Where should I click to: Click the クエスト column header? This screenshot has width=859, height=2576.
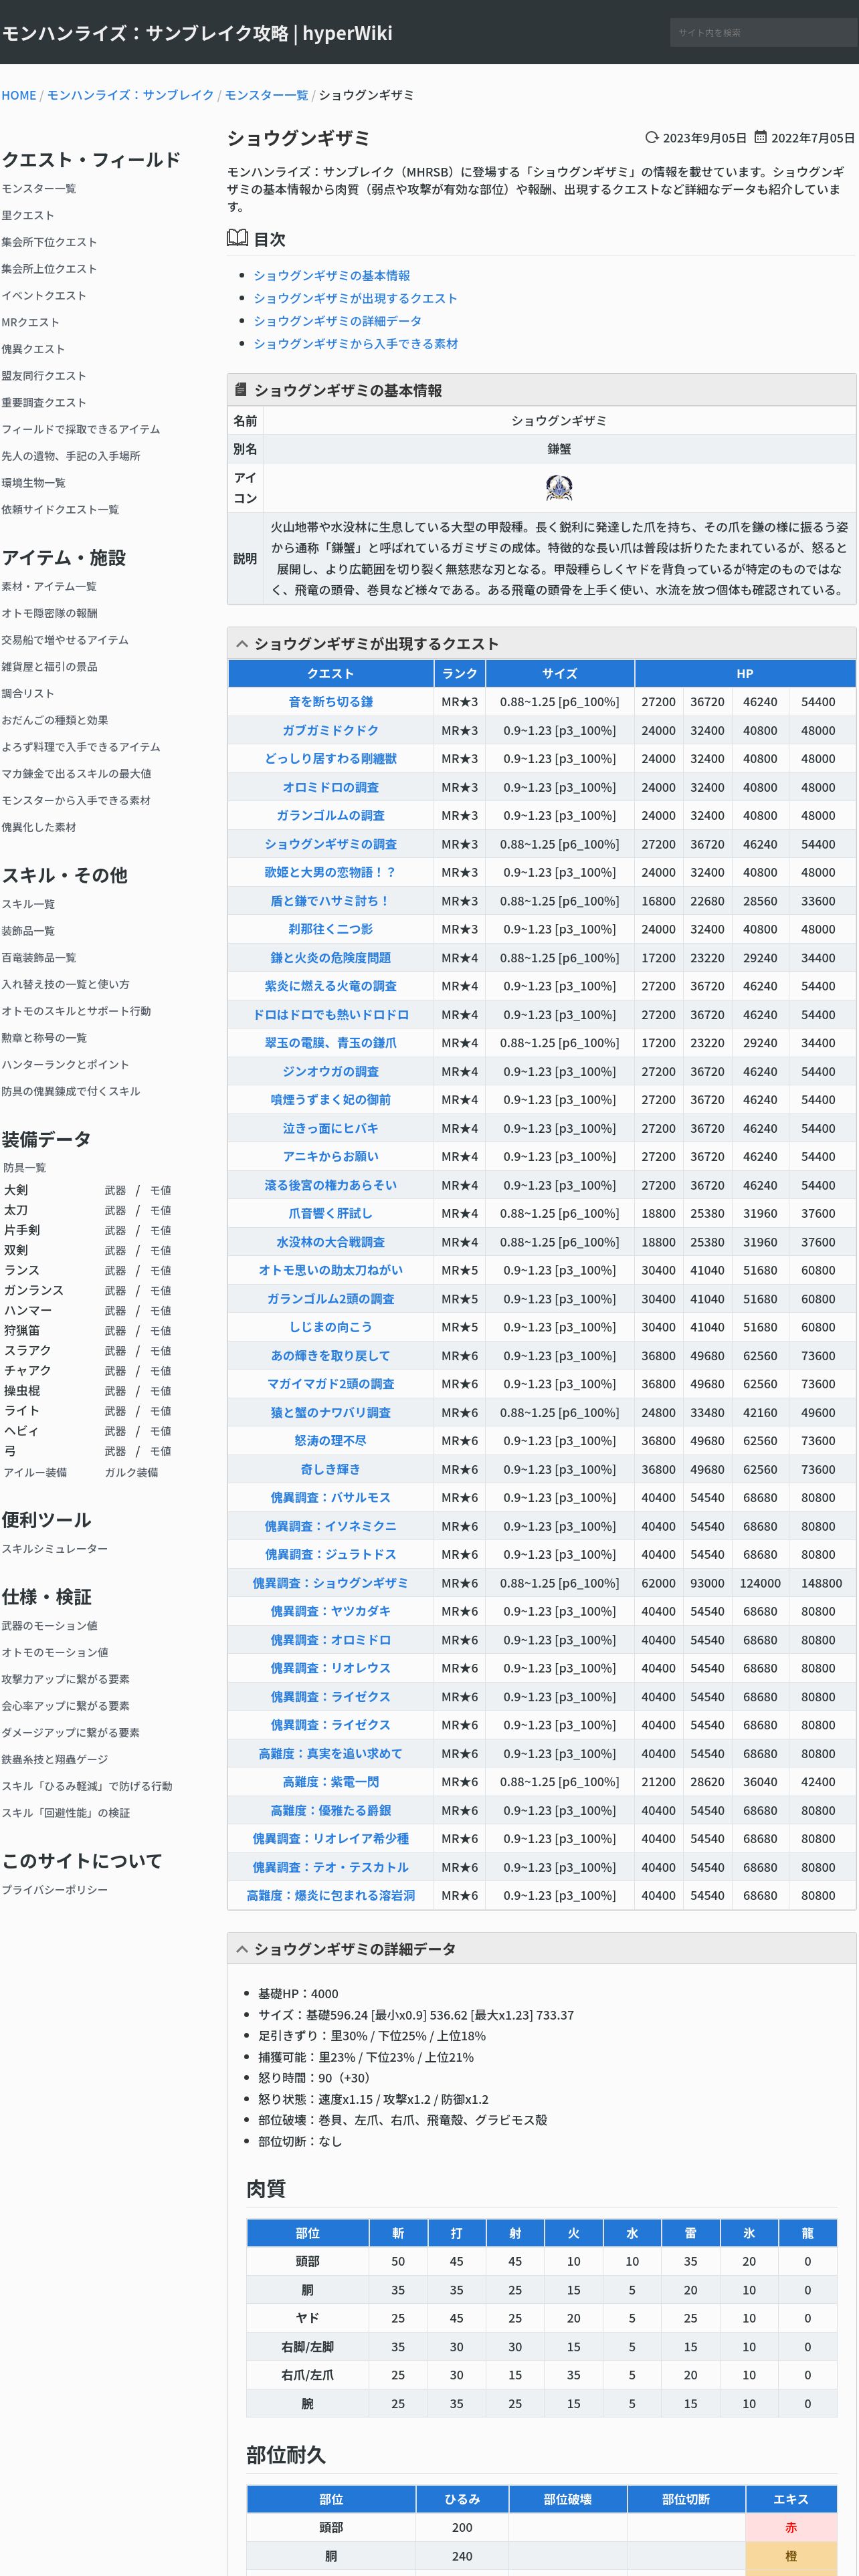click(x=330, y=674)
